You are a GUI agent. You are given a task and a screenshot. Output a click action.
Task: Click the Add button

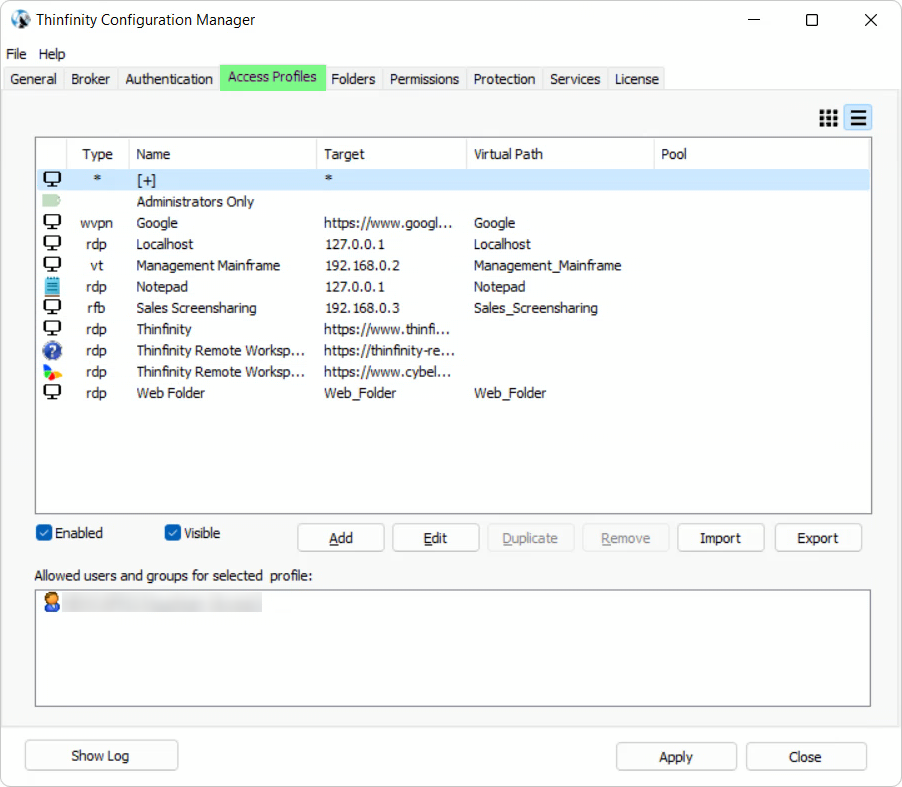[x=341, y=538]
